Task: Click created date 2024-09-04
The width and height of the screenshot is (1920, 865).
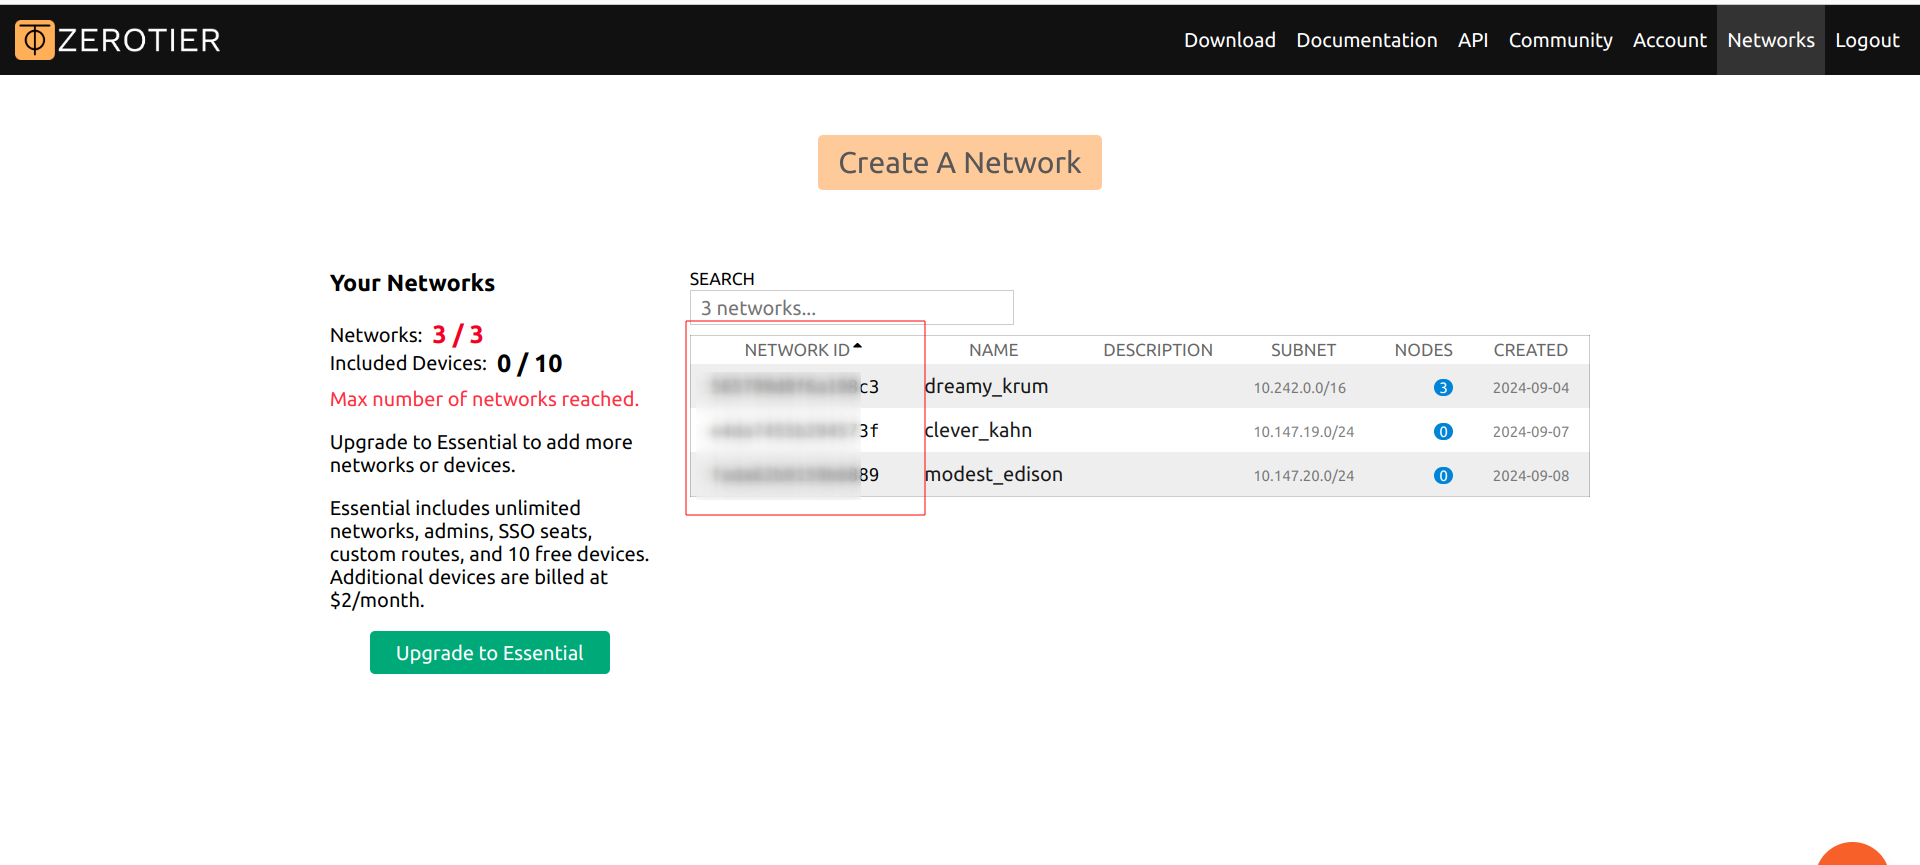Action: (x=1531, y=388)
